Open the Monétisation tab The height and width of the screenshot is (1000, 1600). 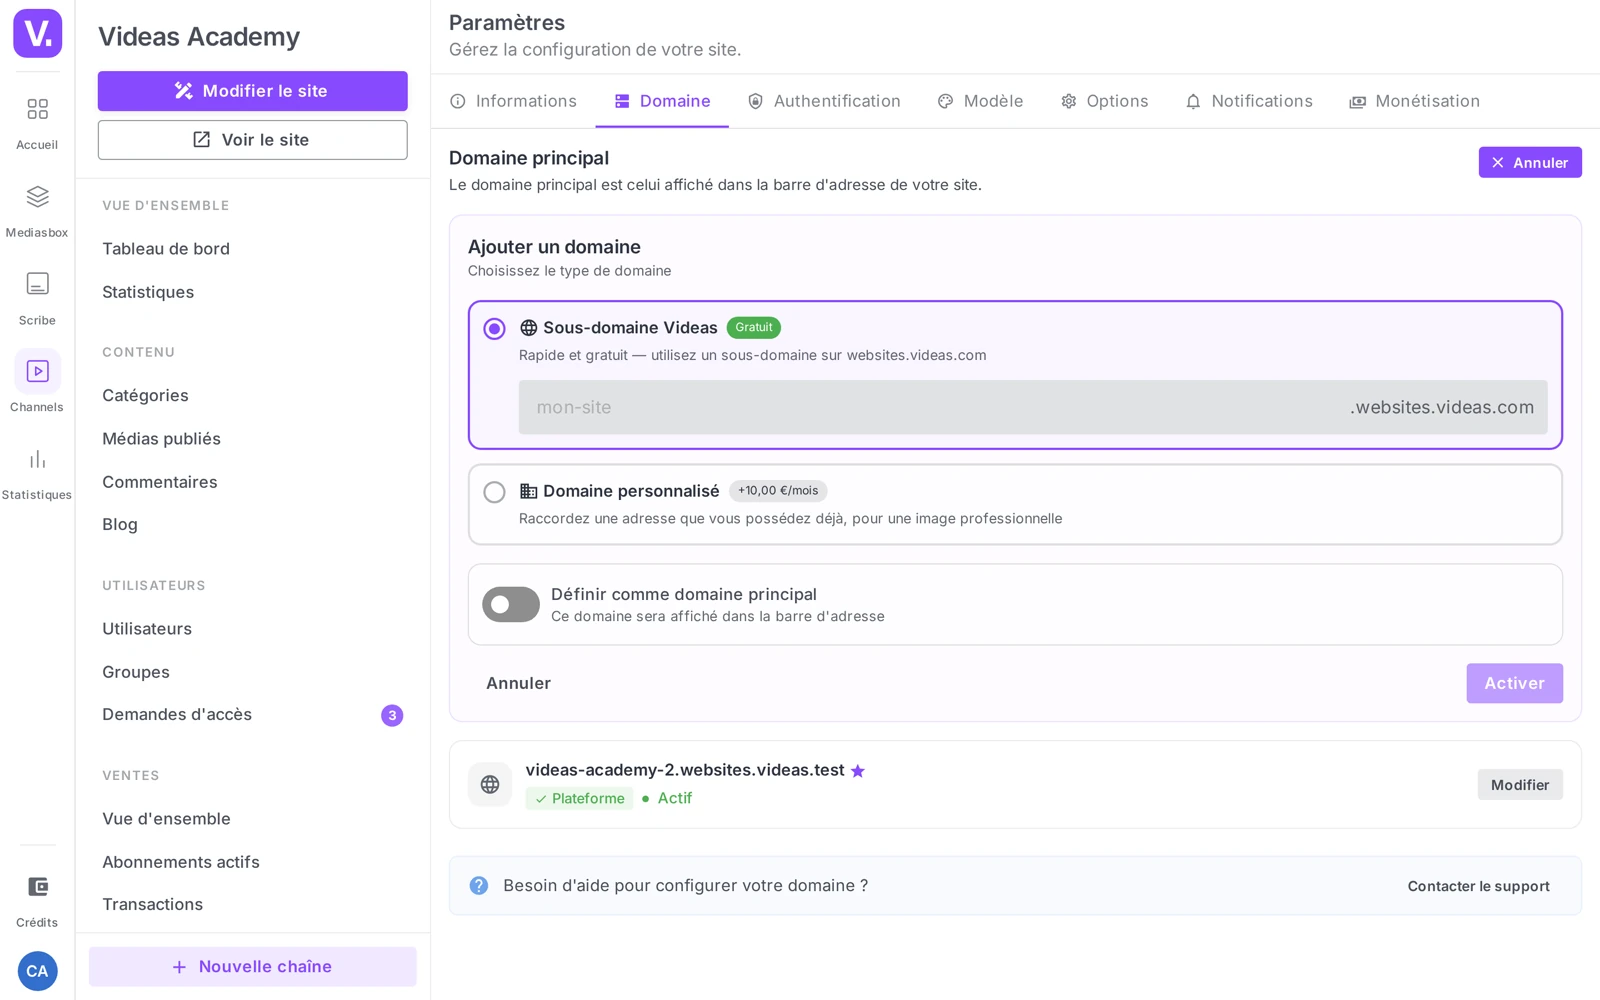point(1414,101)
